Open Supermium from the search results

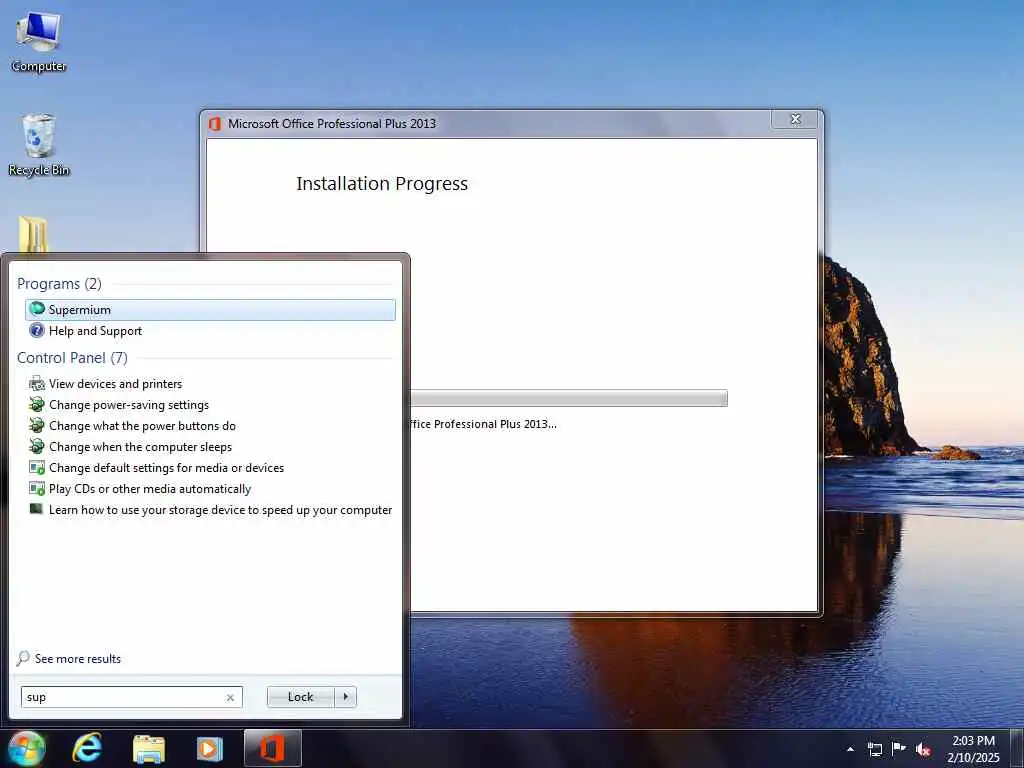pos(210,310)
